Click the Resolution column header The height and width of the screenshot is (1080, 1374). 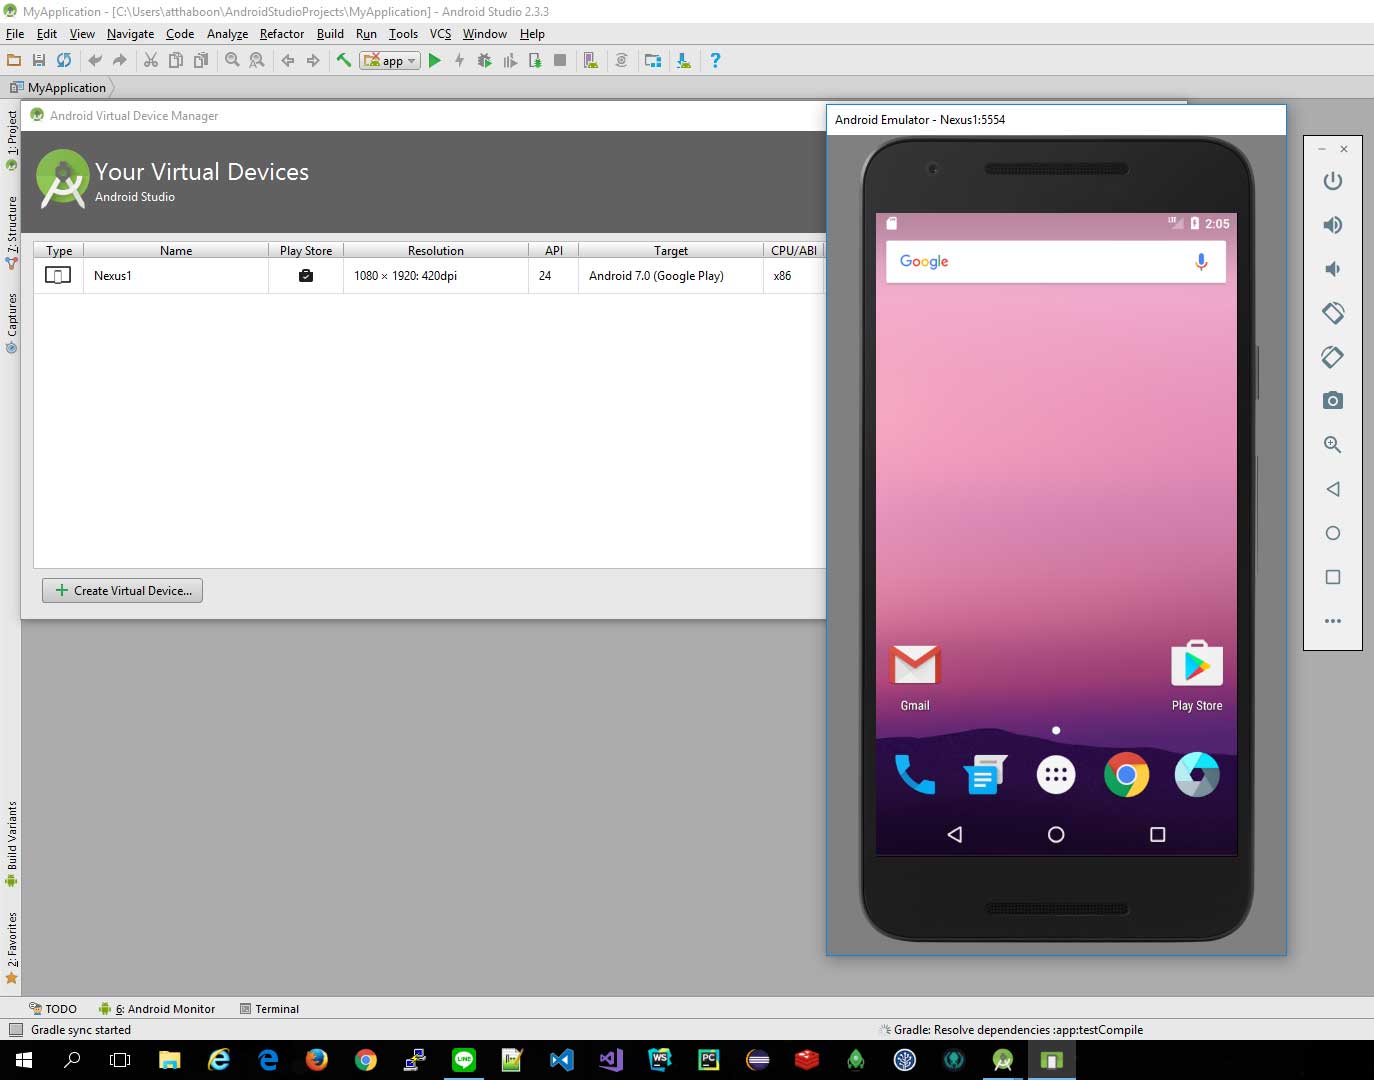[436, 250]
